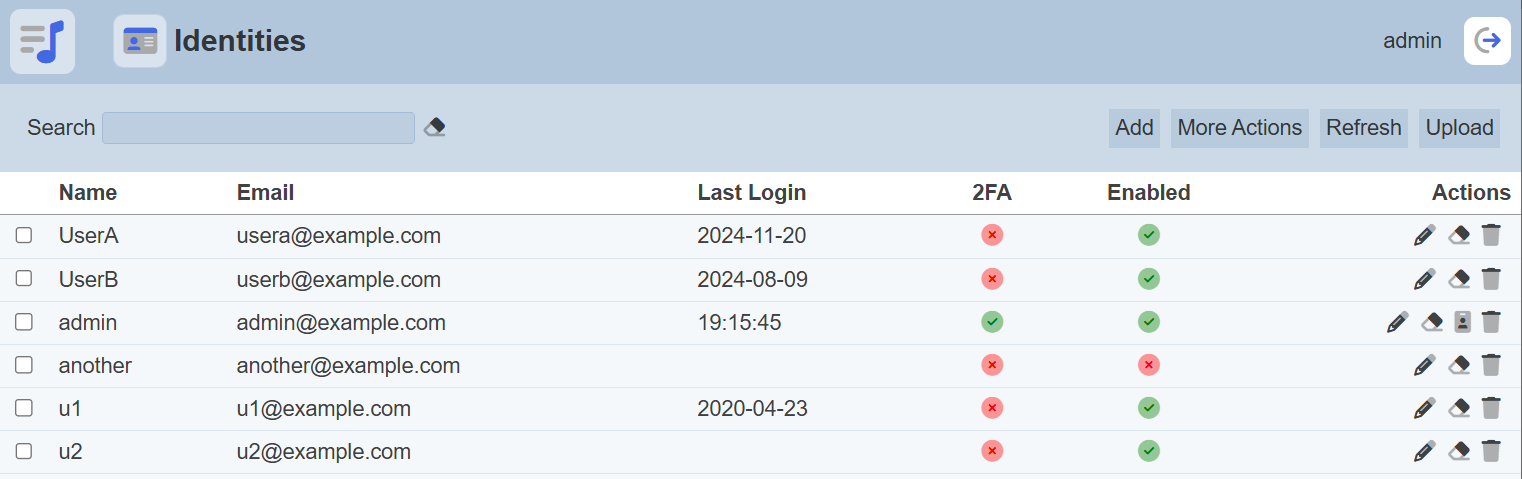1522x479 pixels.
Task: Edit UserA with the pencil icon
Action: point(1424,236)
